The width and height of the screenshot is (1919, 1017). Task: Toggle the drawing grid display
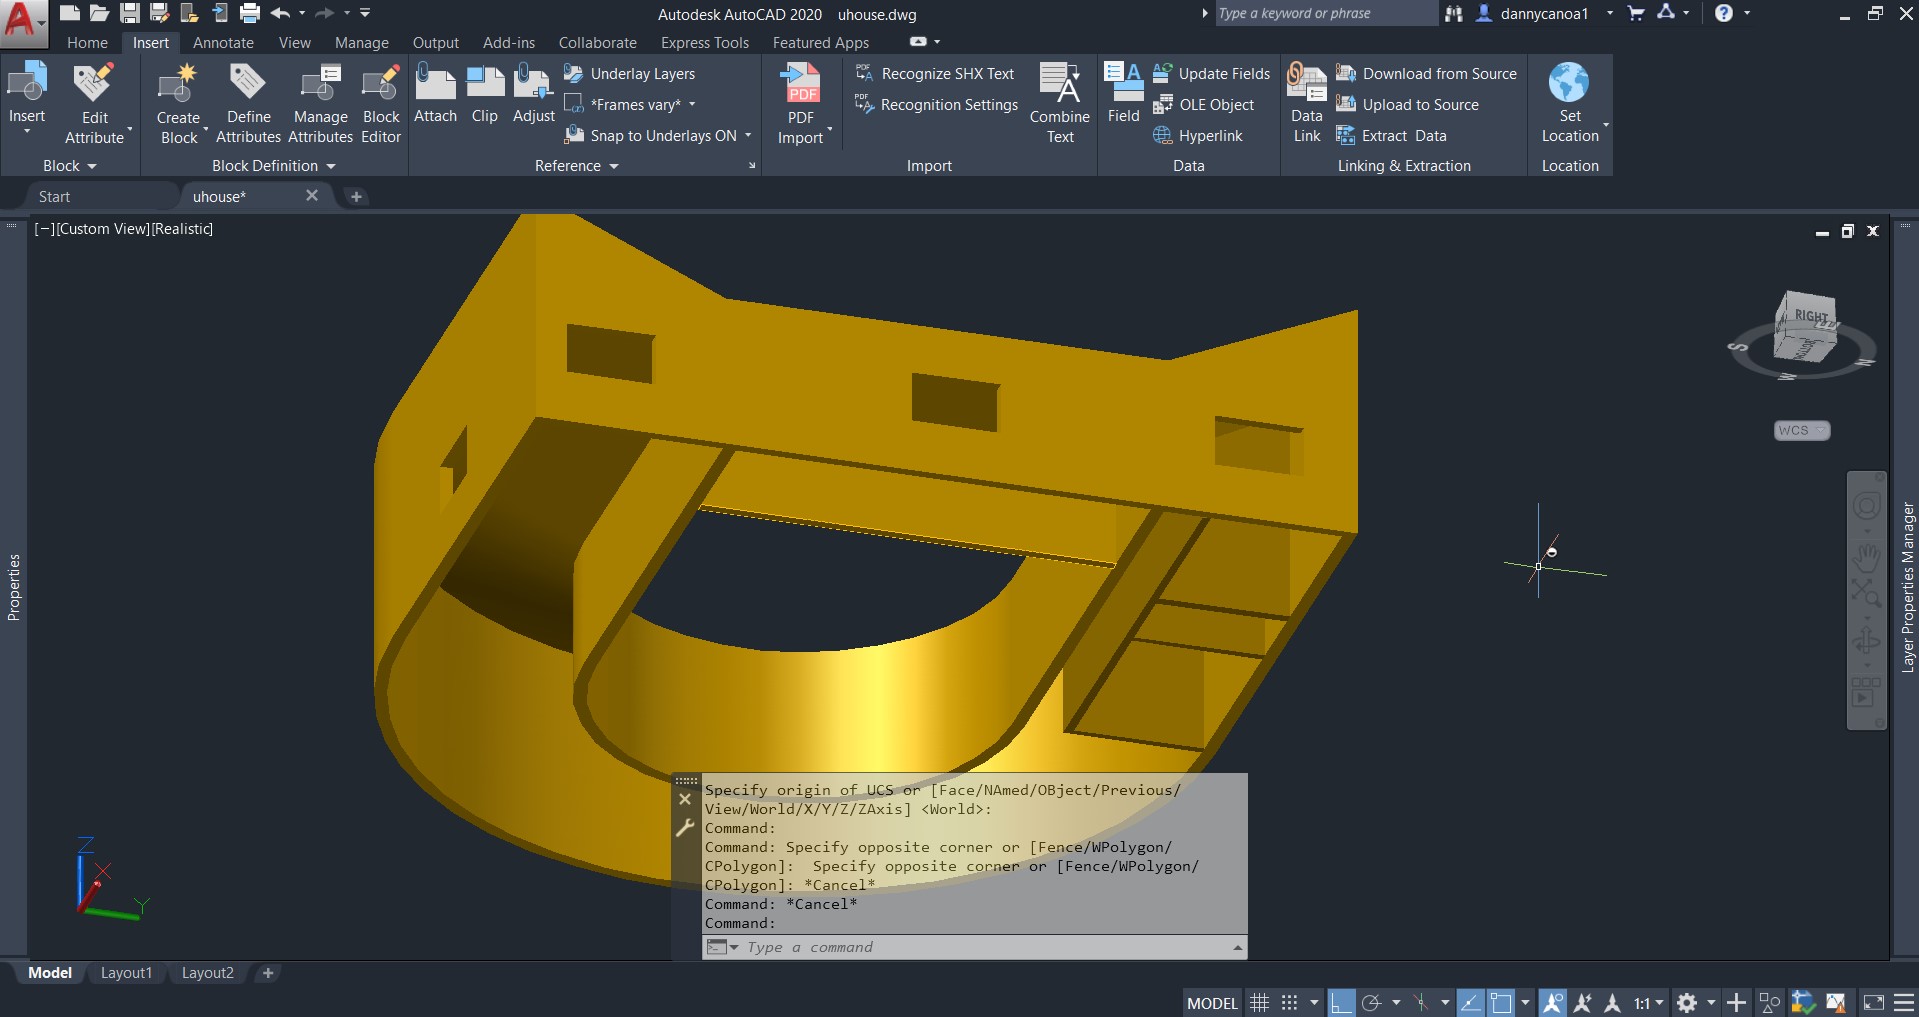click(1260, 1002)
